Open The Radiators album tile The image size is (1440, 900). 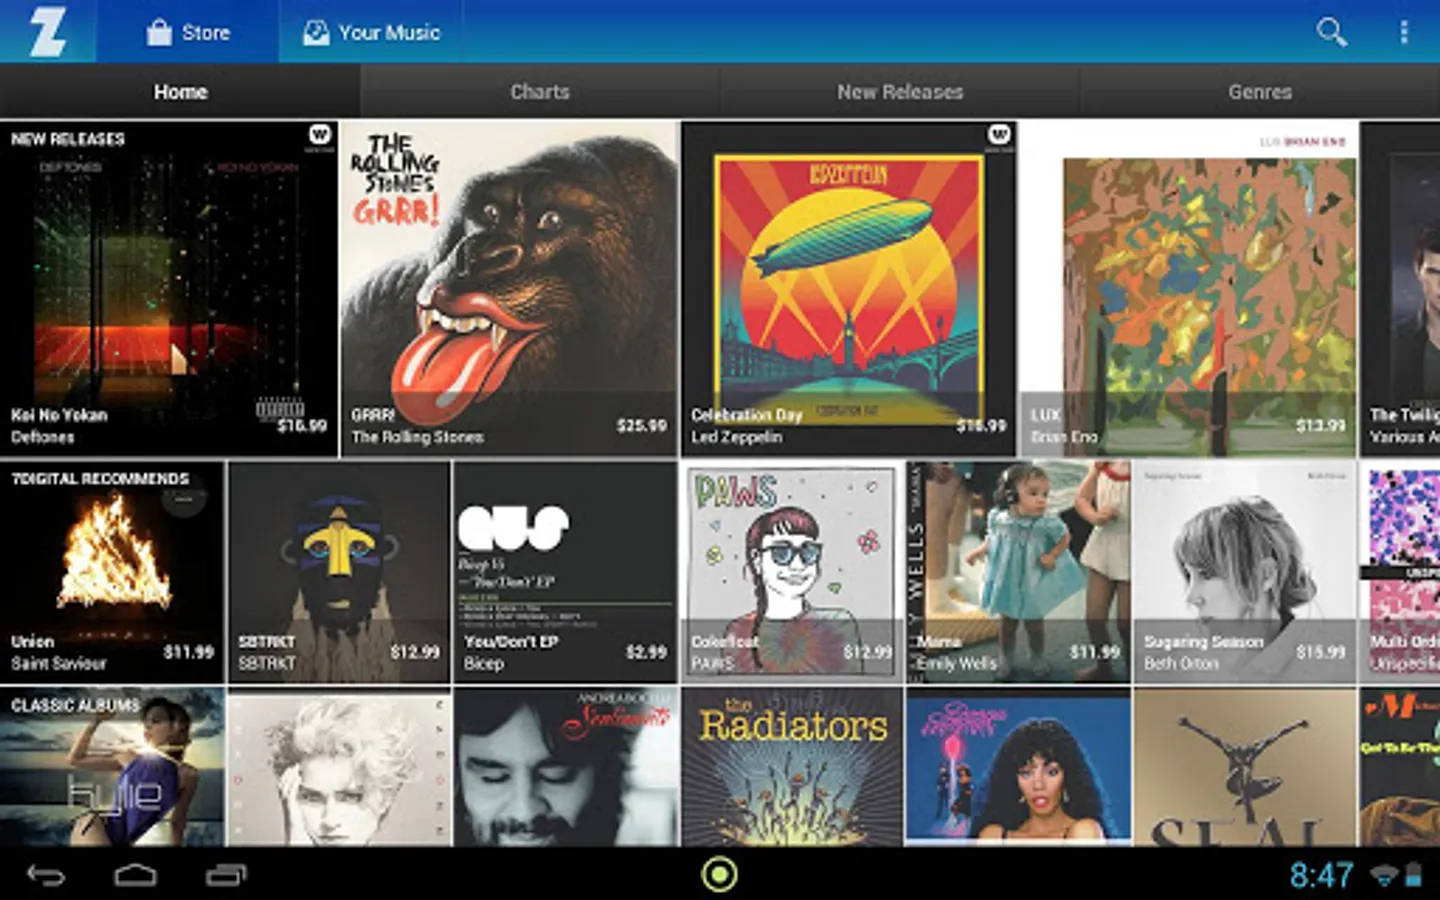point(792,767)
